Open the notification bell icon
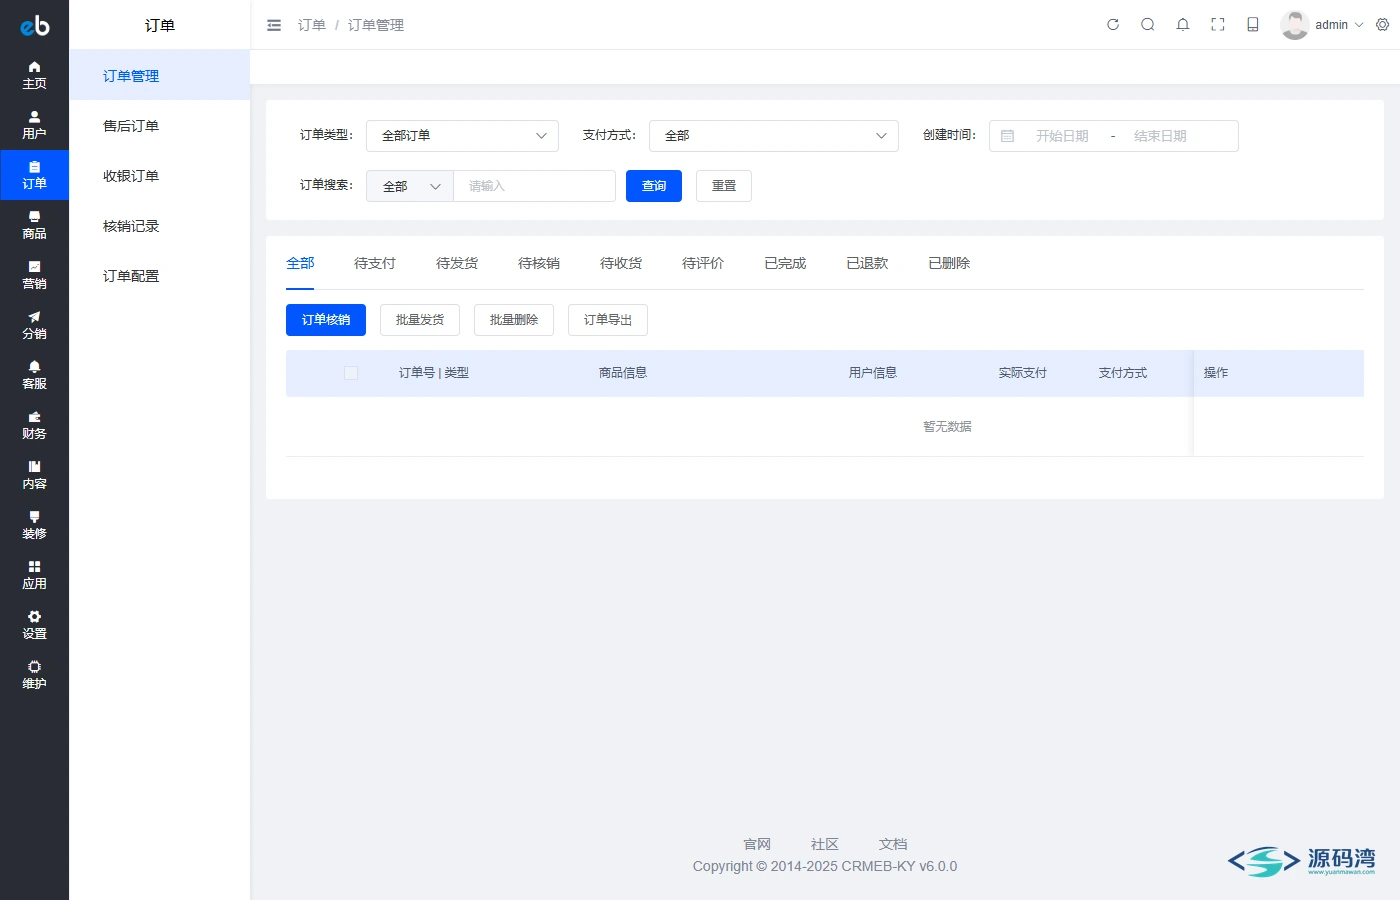The image size is (1400, 900). 1183,25
